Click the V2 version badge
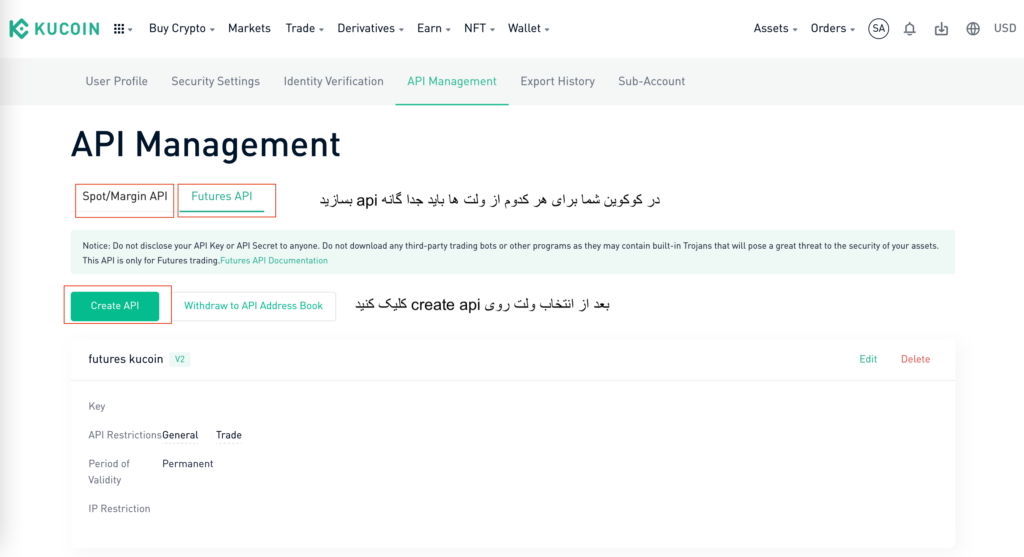 click(180, 359)
